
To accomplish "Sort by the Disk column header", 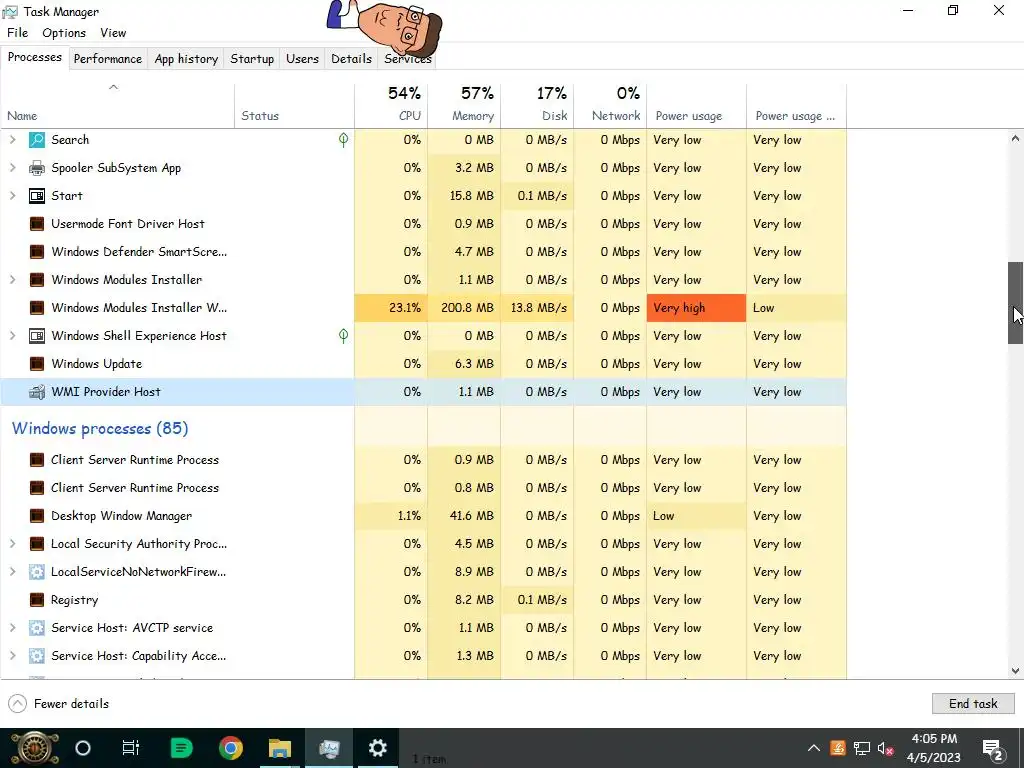I will (x=537, y=104).
